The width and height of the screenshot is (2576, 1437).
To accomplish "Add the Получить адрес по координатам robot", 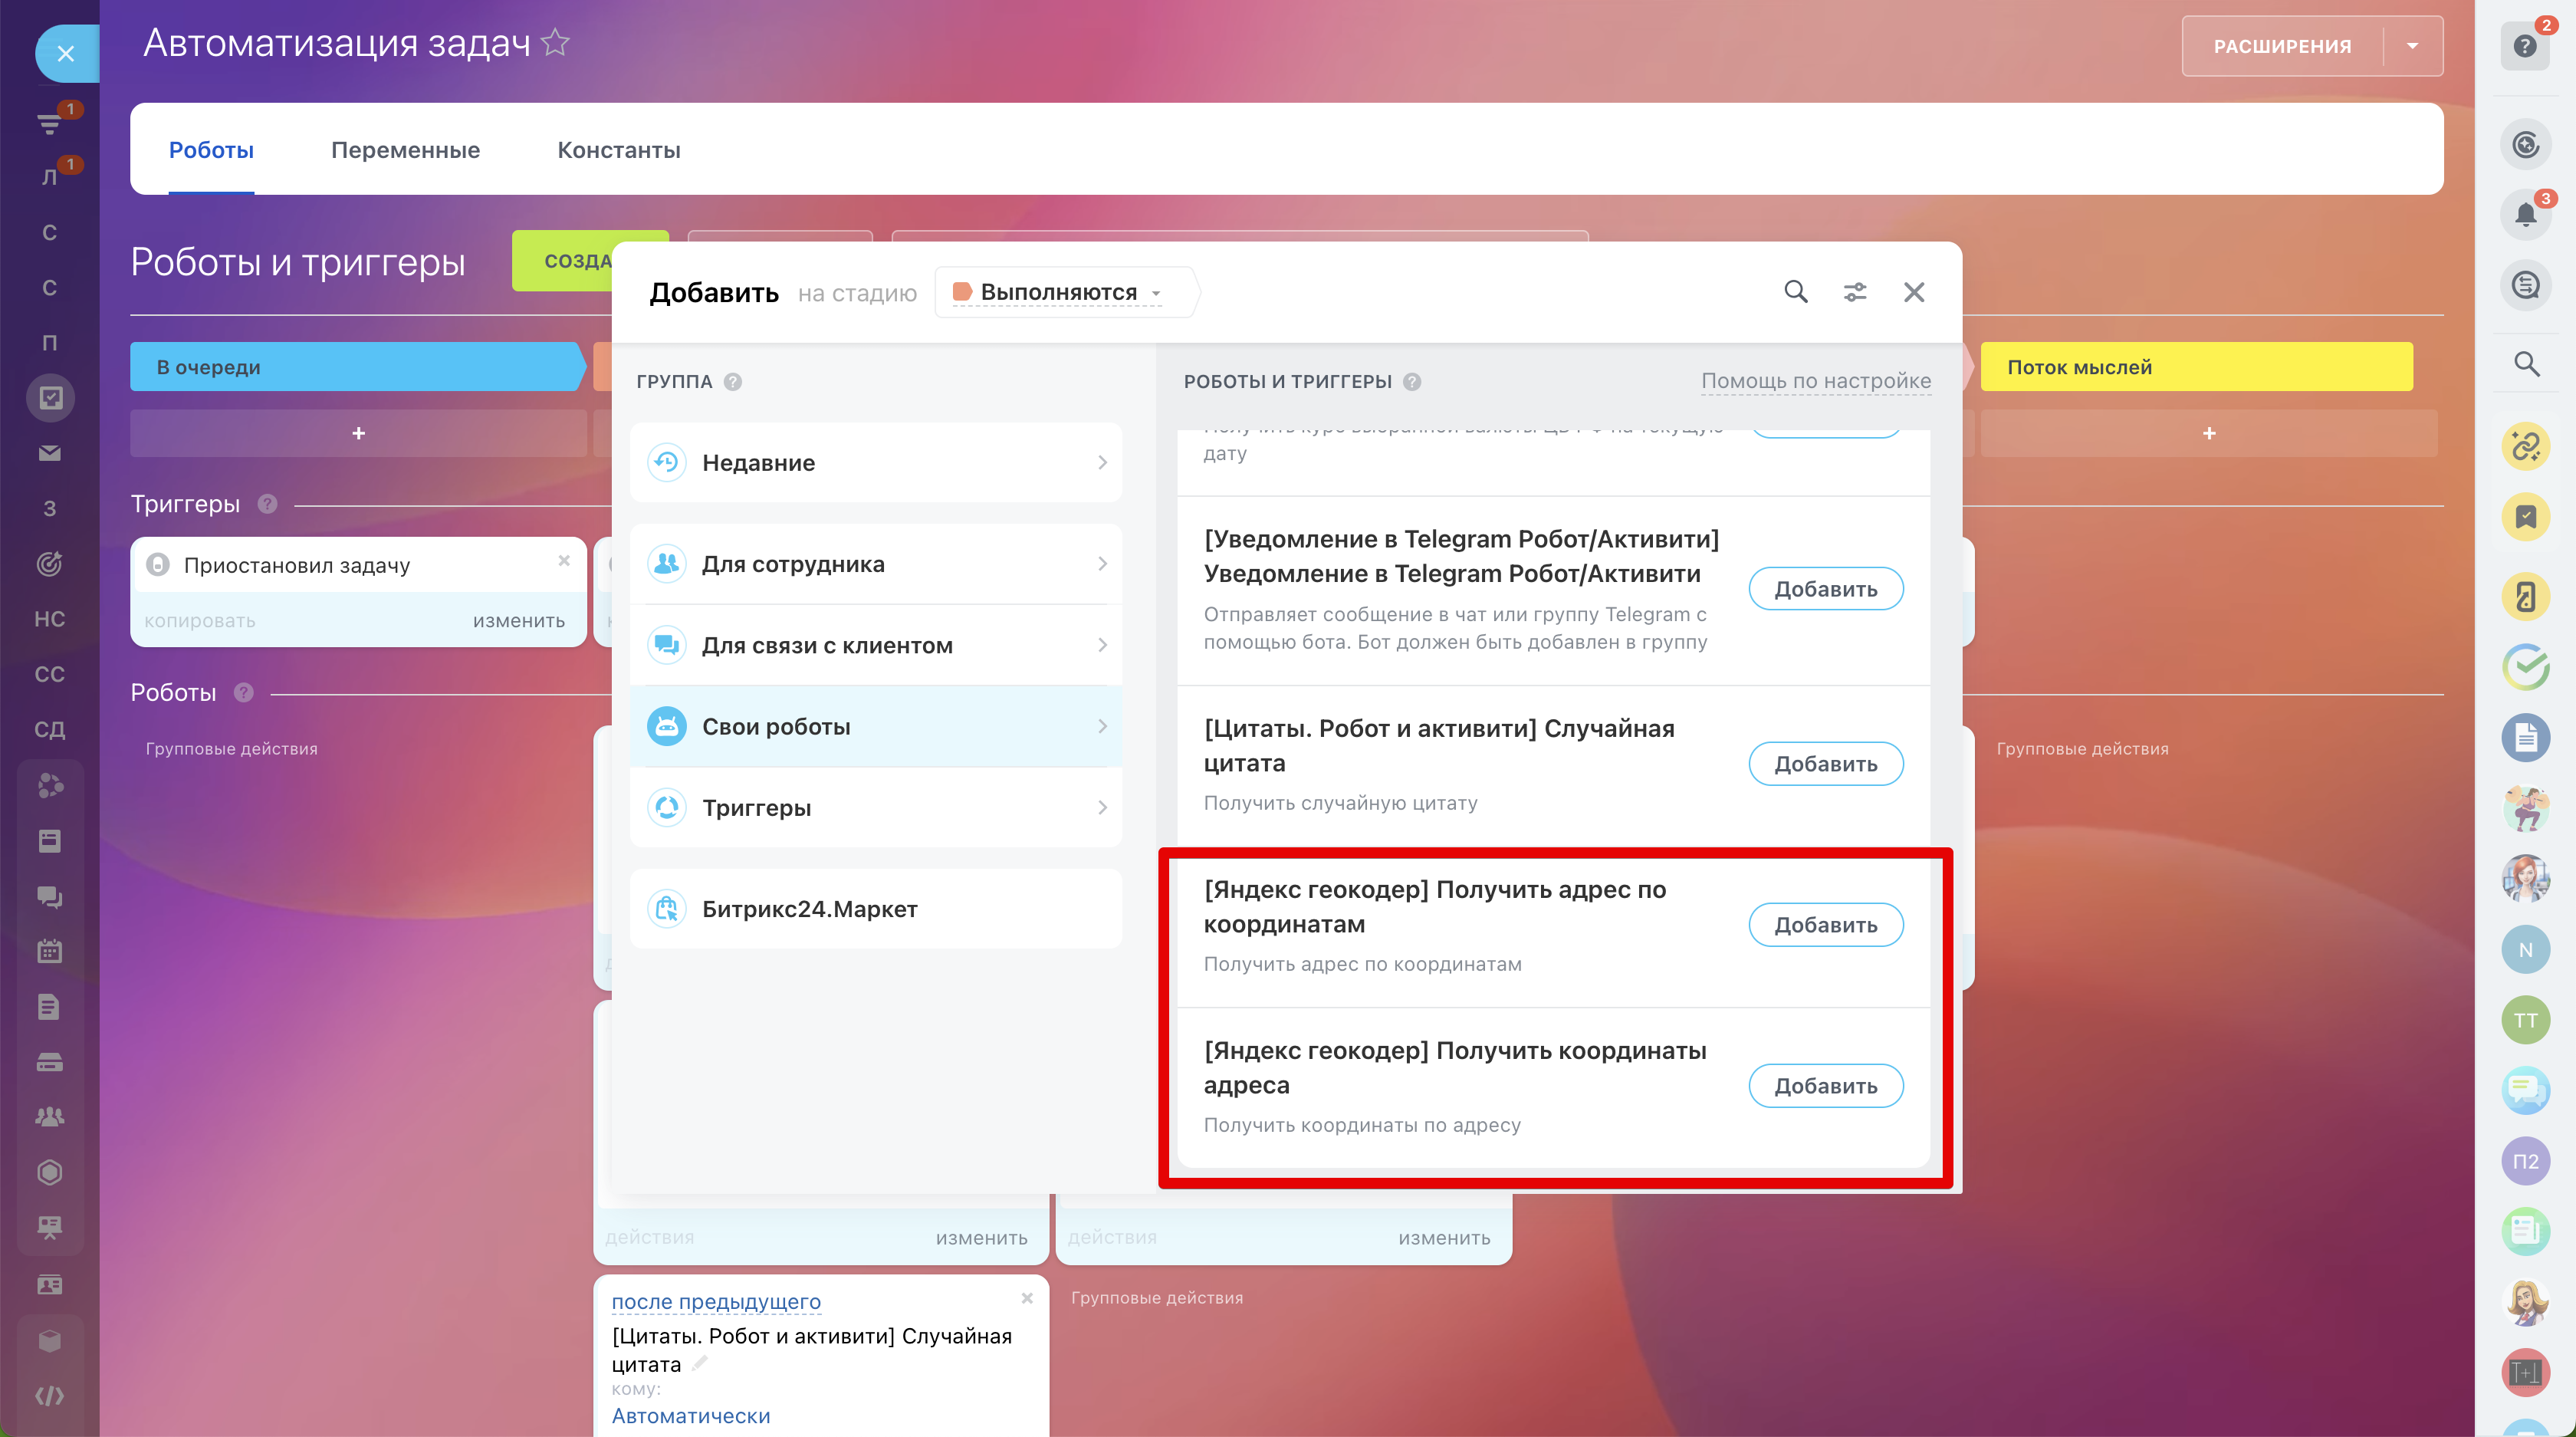I will pos(1825,924).
